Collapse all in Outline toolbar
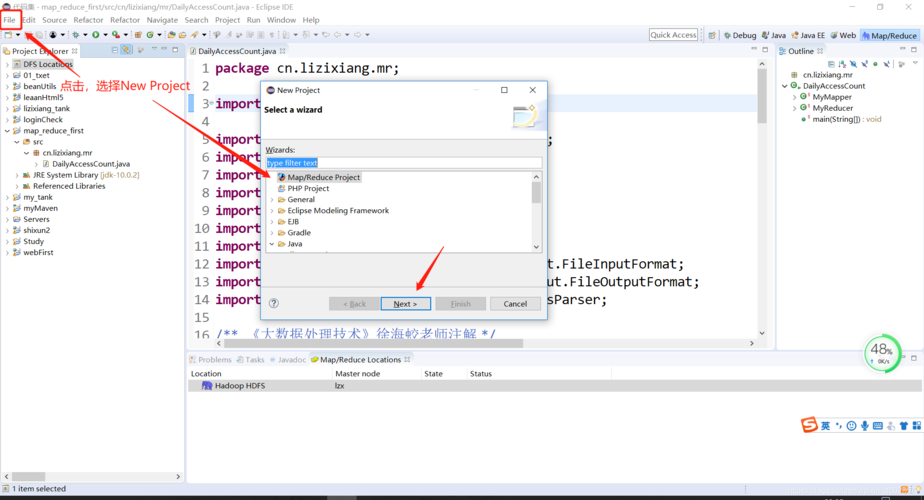The image size is (924, 500). pyautogui.click(x=831, y=64)
